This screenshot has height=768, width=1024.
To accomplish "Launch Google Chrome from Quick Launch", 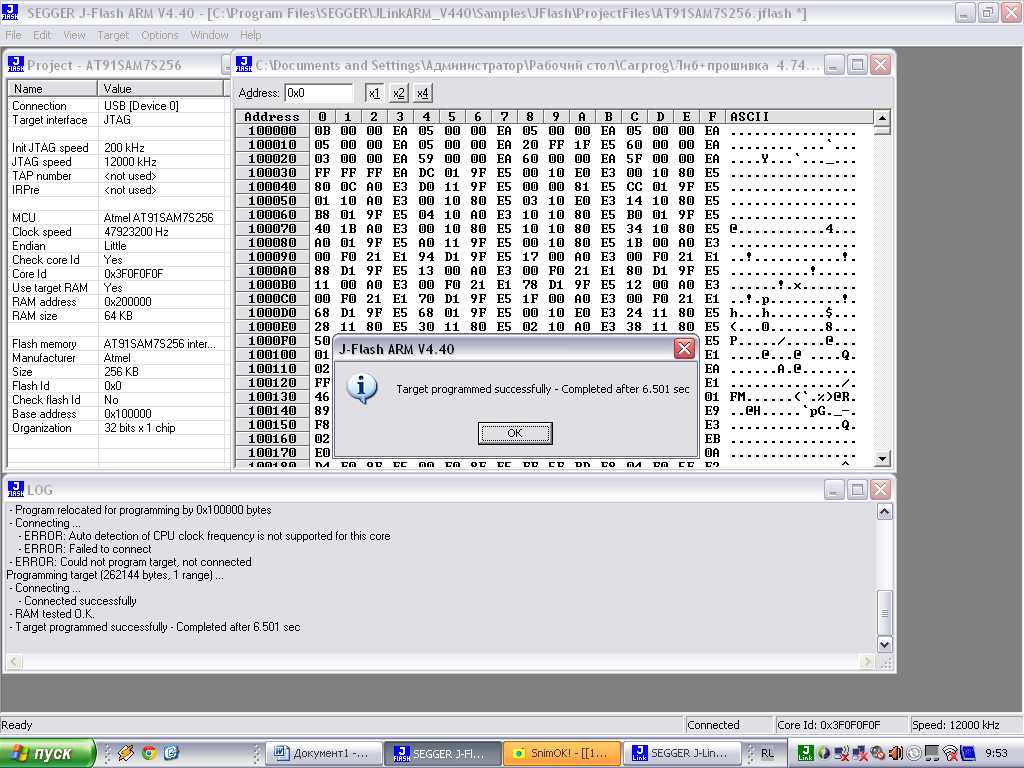I will point(149,753).
